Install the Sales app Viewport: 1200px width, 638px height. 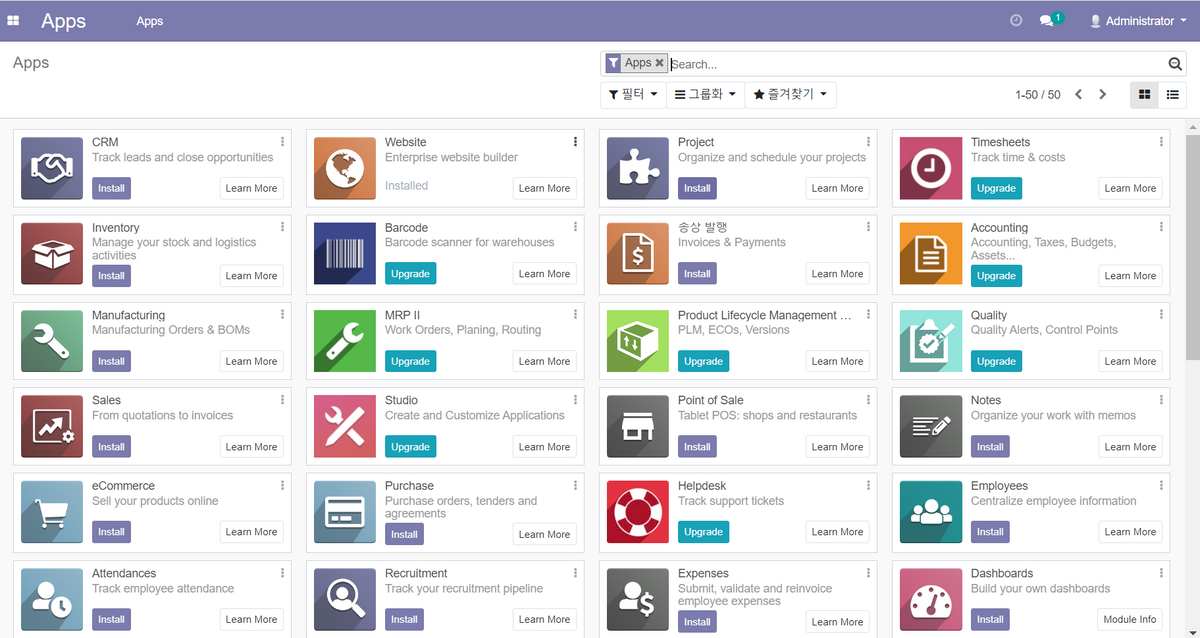(111, 446)
